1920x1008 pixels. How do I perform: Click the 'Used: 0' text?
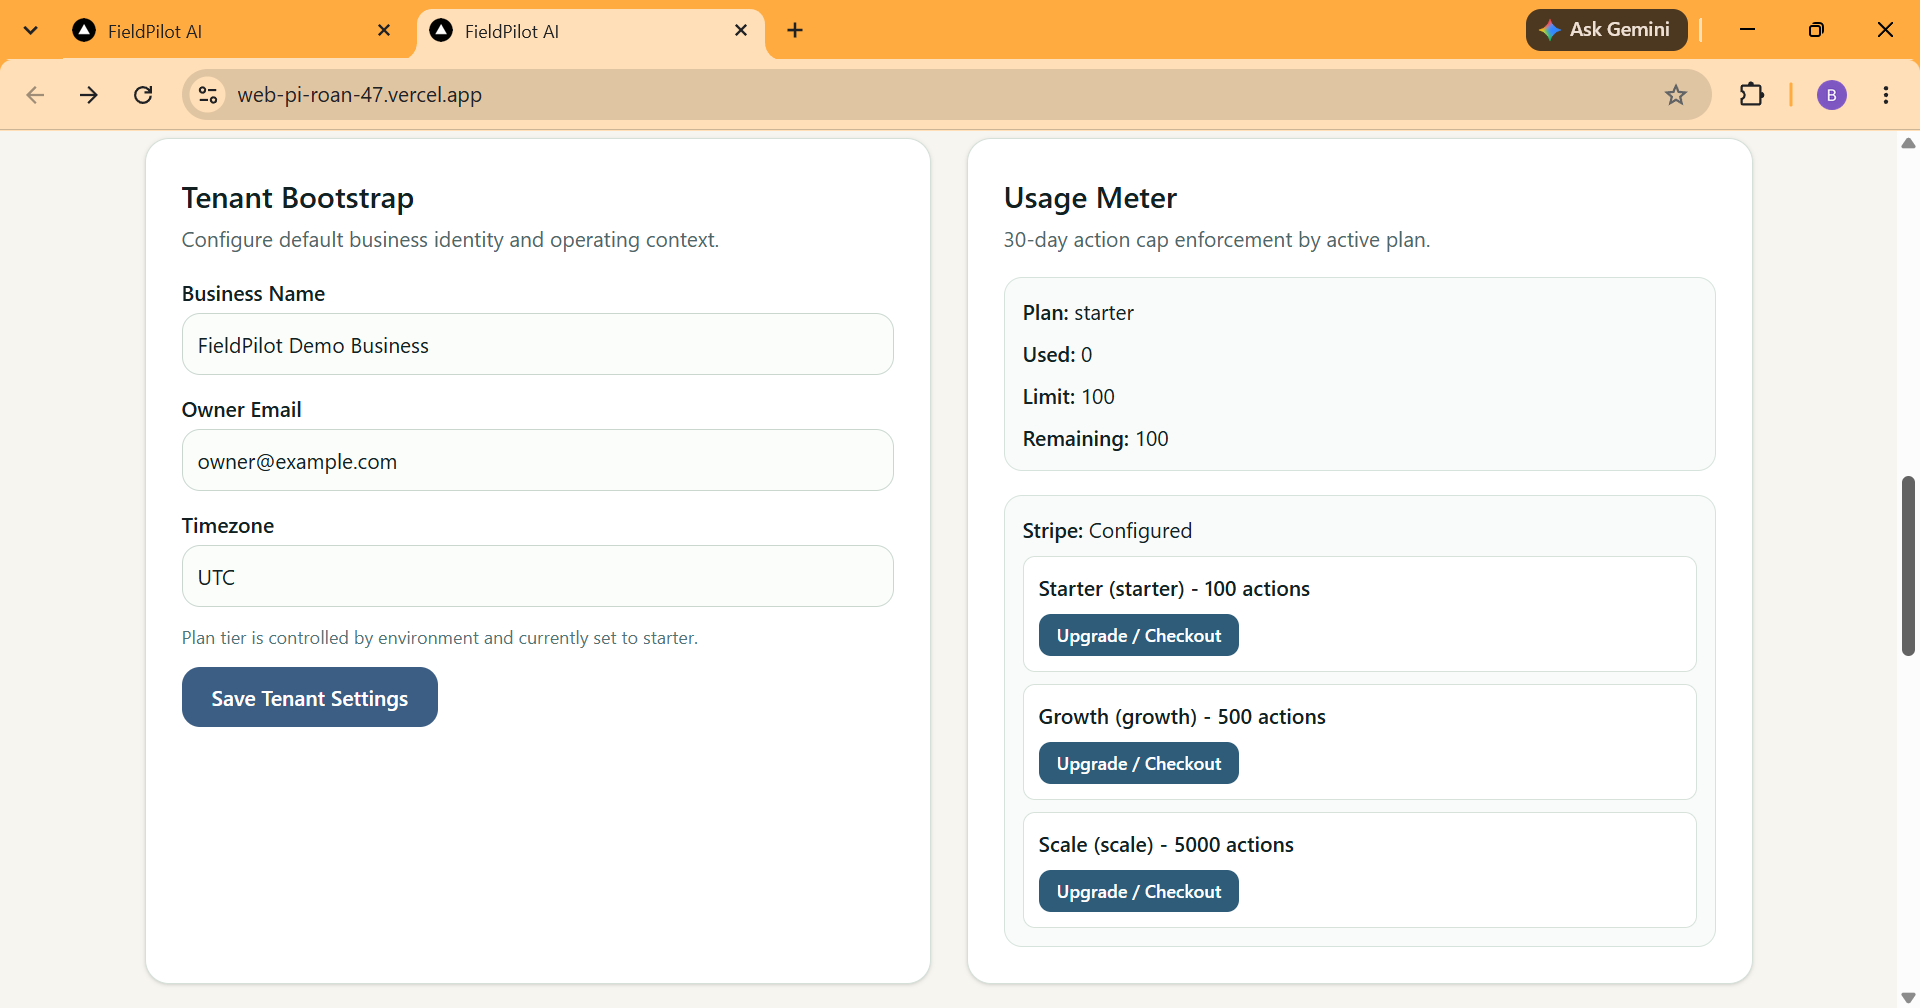click(1057, 355)
